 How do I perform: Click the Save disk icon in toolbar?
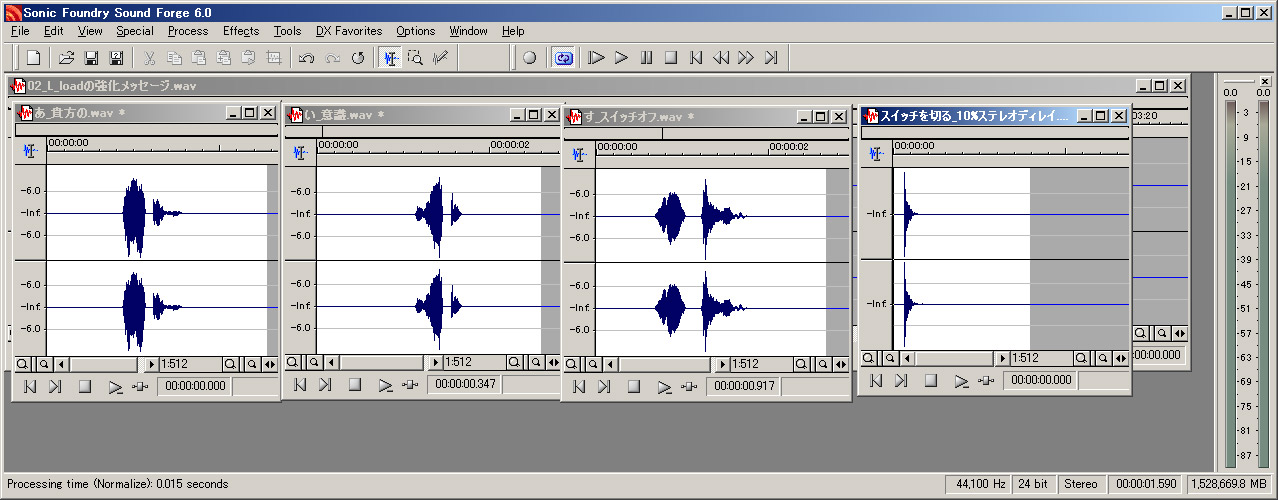tap(91, 58)
